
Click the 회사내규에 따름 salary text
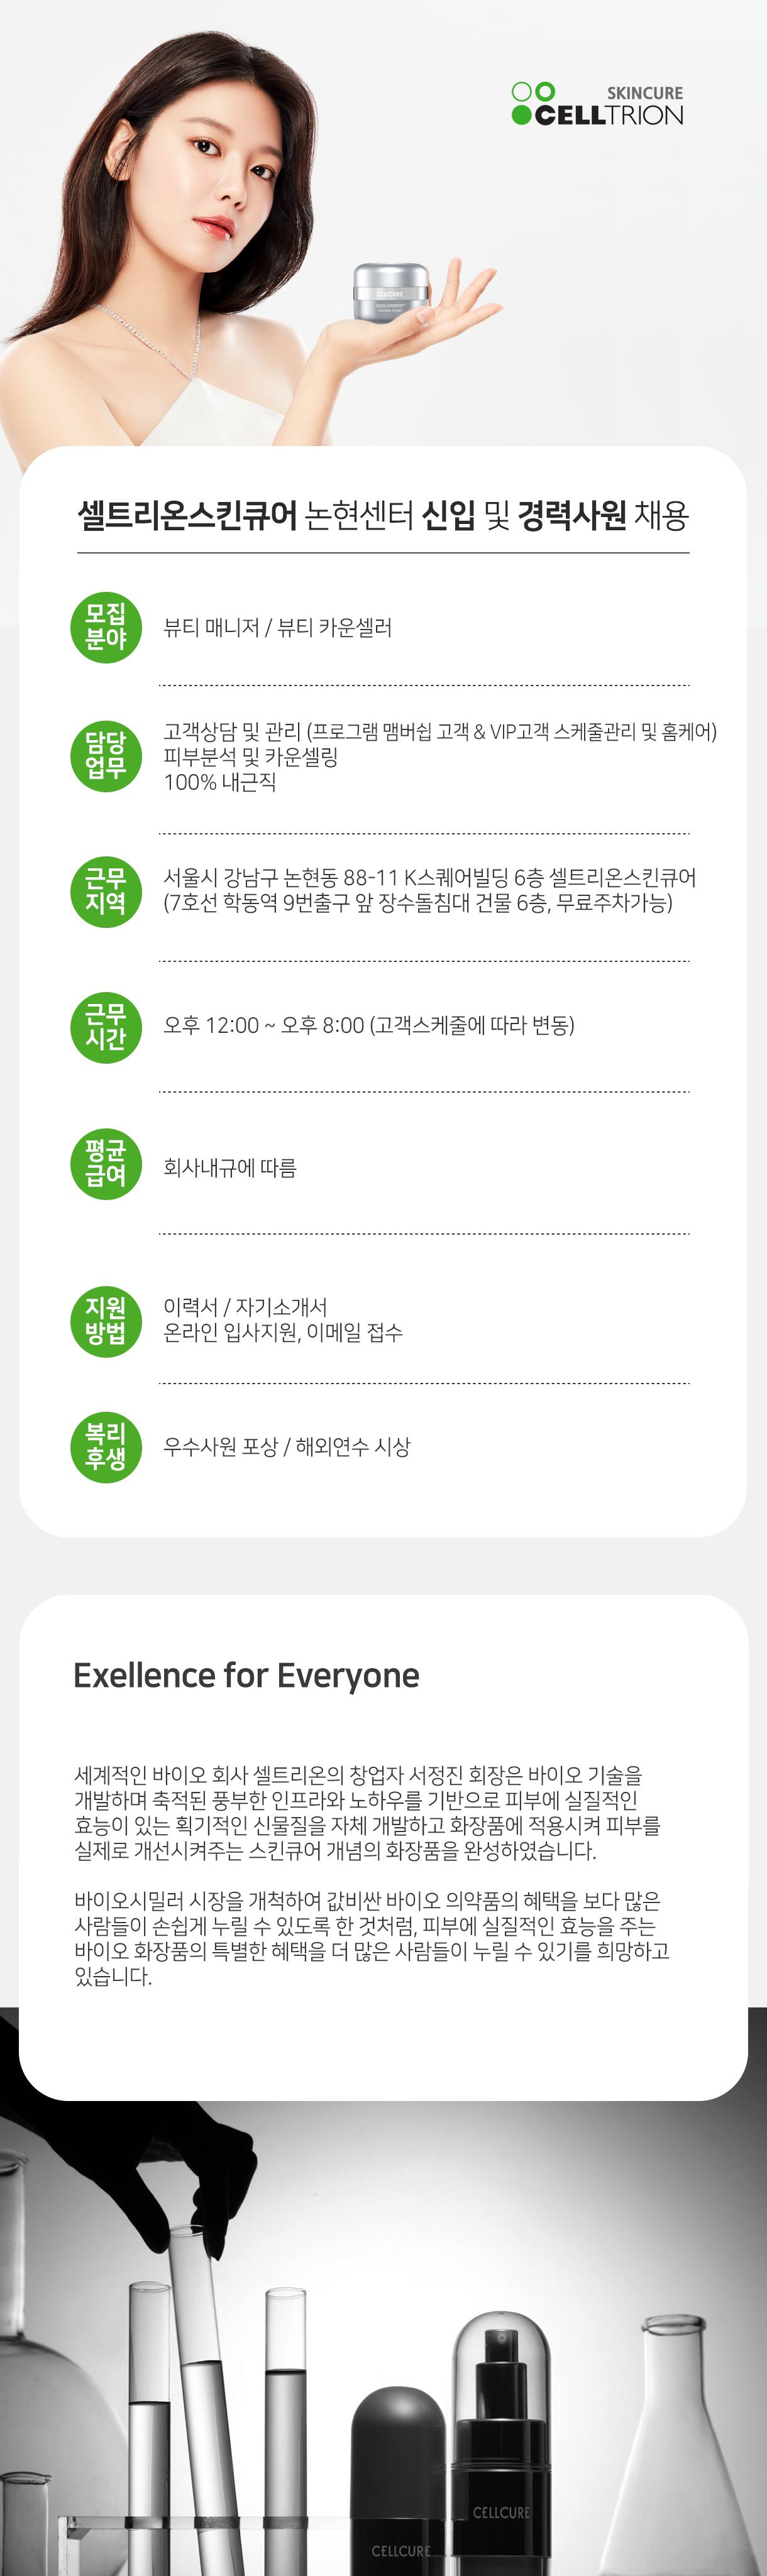pos(230,1168)
